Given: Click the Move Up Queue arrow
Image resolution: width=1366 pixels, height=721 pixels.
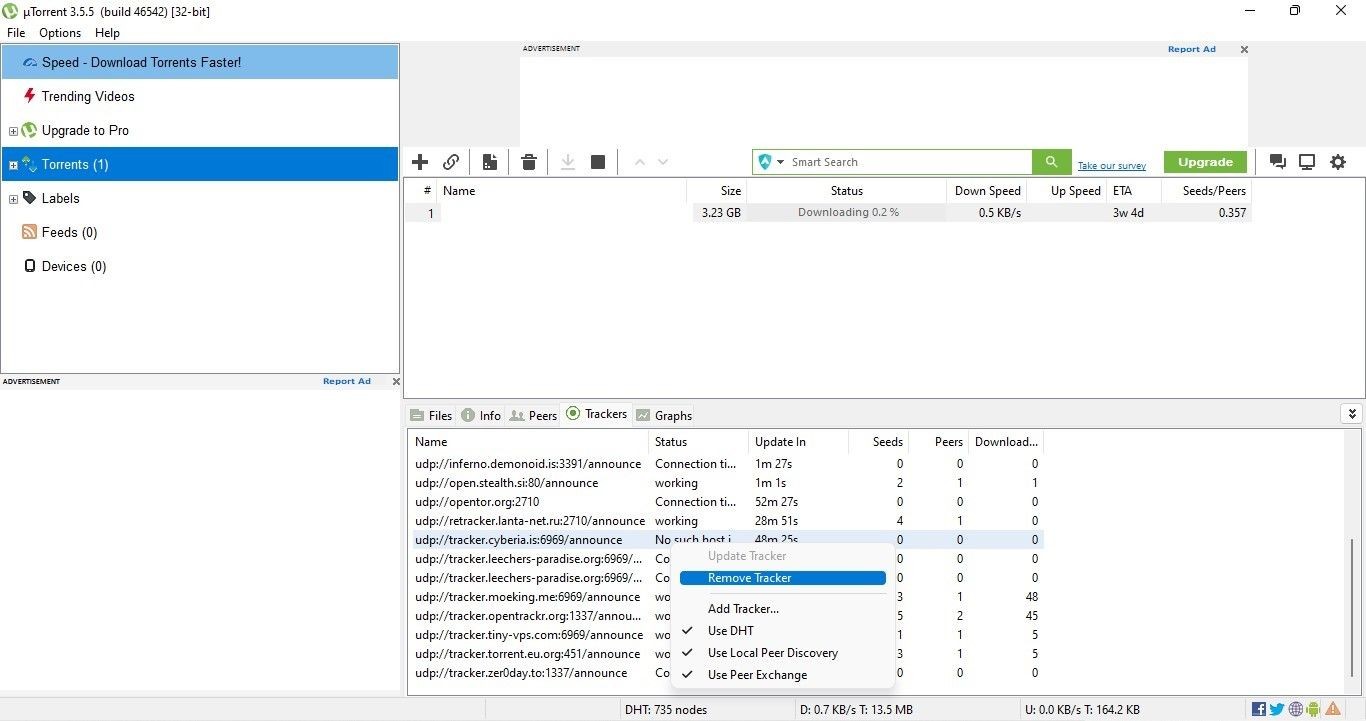Looking at the screenshot, I should pyautogui.click(x=640, y=162).
